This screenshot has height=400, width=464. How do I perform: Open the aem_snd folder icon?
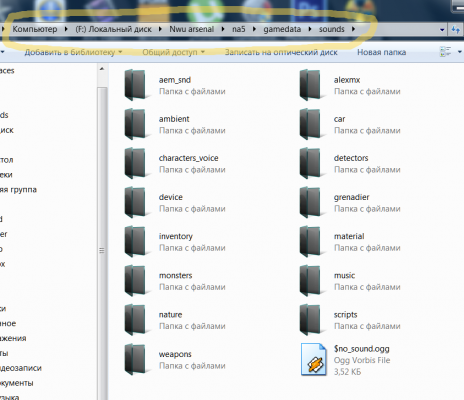135,85
